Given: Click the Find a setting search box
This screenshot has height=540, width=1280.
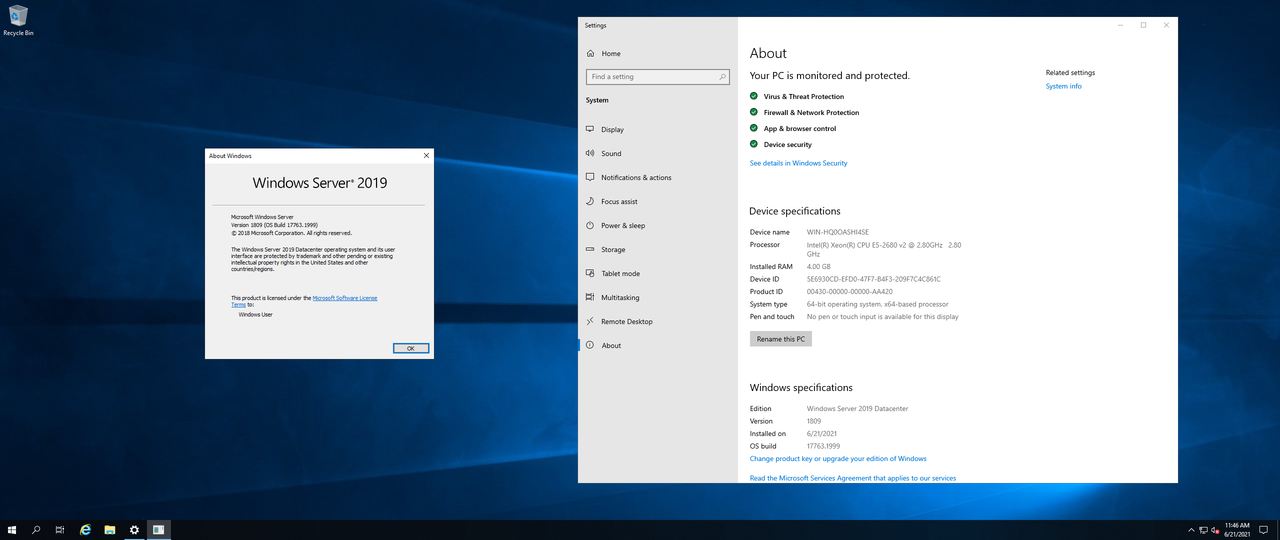Looking at the screenshot, I should [x=657, y=76].
